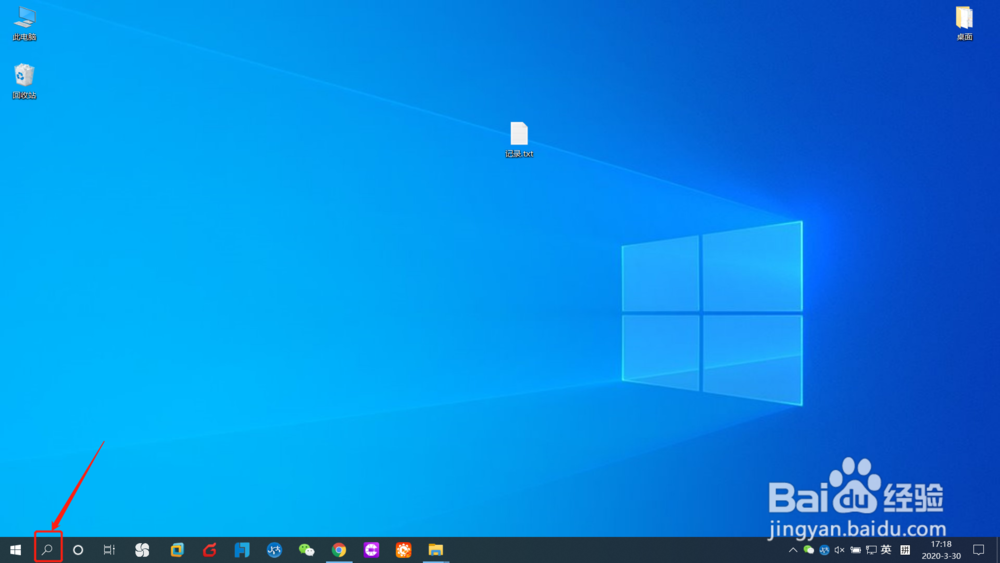The height and width of the screenshot is (563, 1000).
Task: Open the red swirl taskbar app
Action: click(209, 550)
